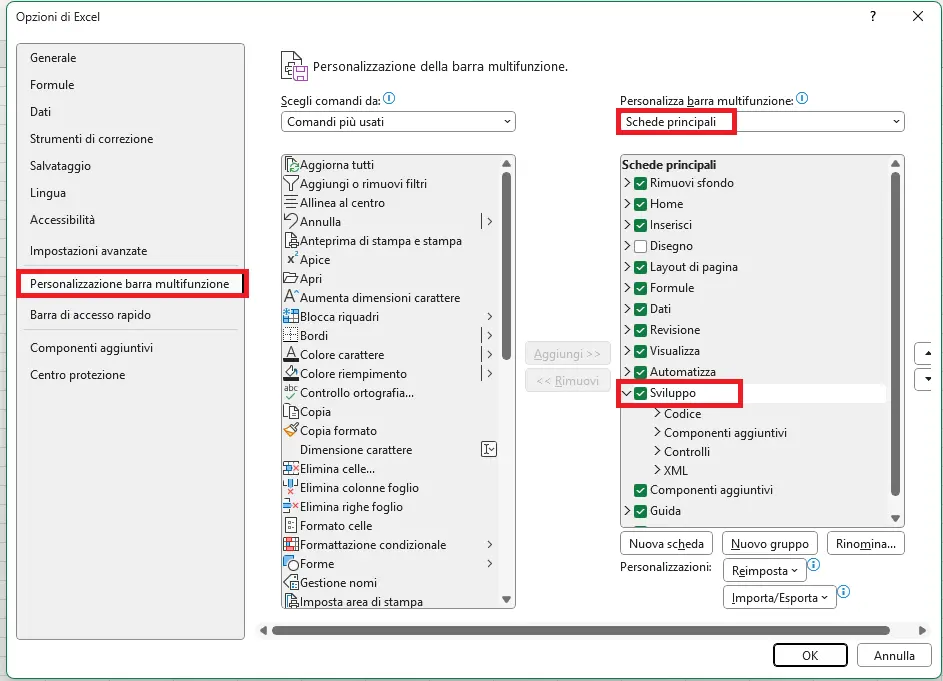This screenshot has width=943, height=681.
Task: Click the Copia copy icon
Action: point(291,411)
